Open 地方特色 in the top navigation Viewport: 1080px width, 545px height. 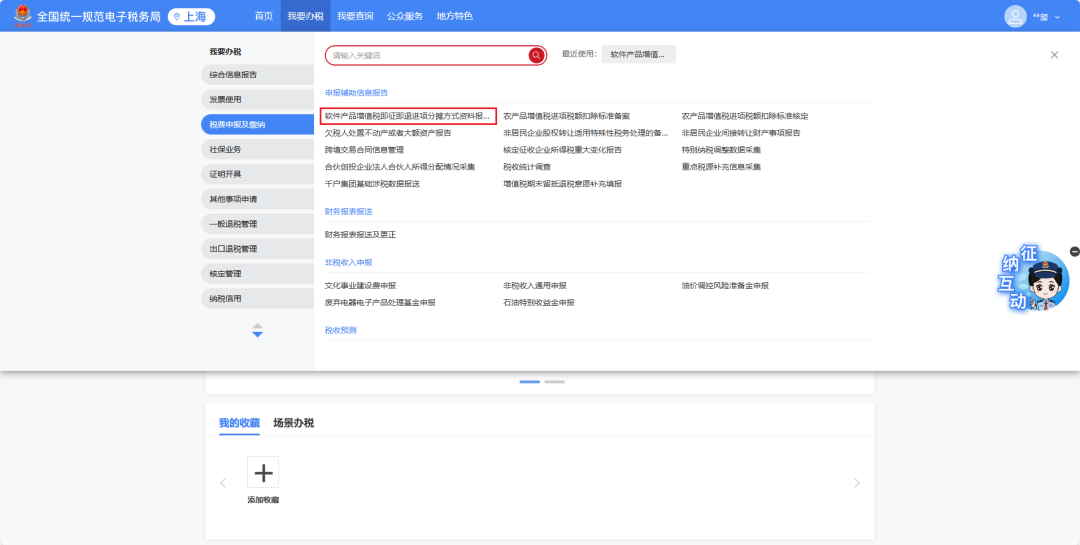(x=455, y=16)
